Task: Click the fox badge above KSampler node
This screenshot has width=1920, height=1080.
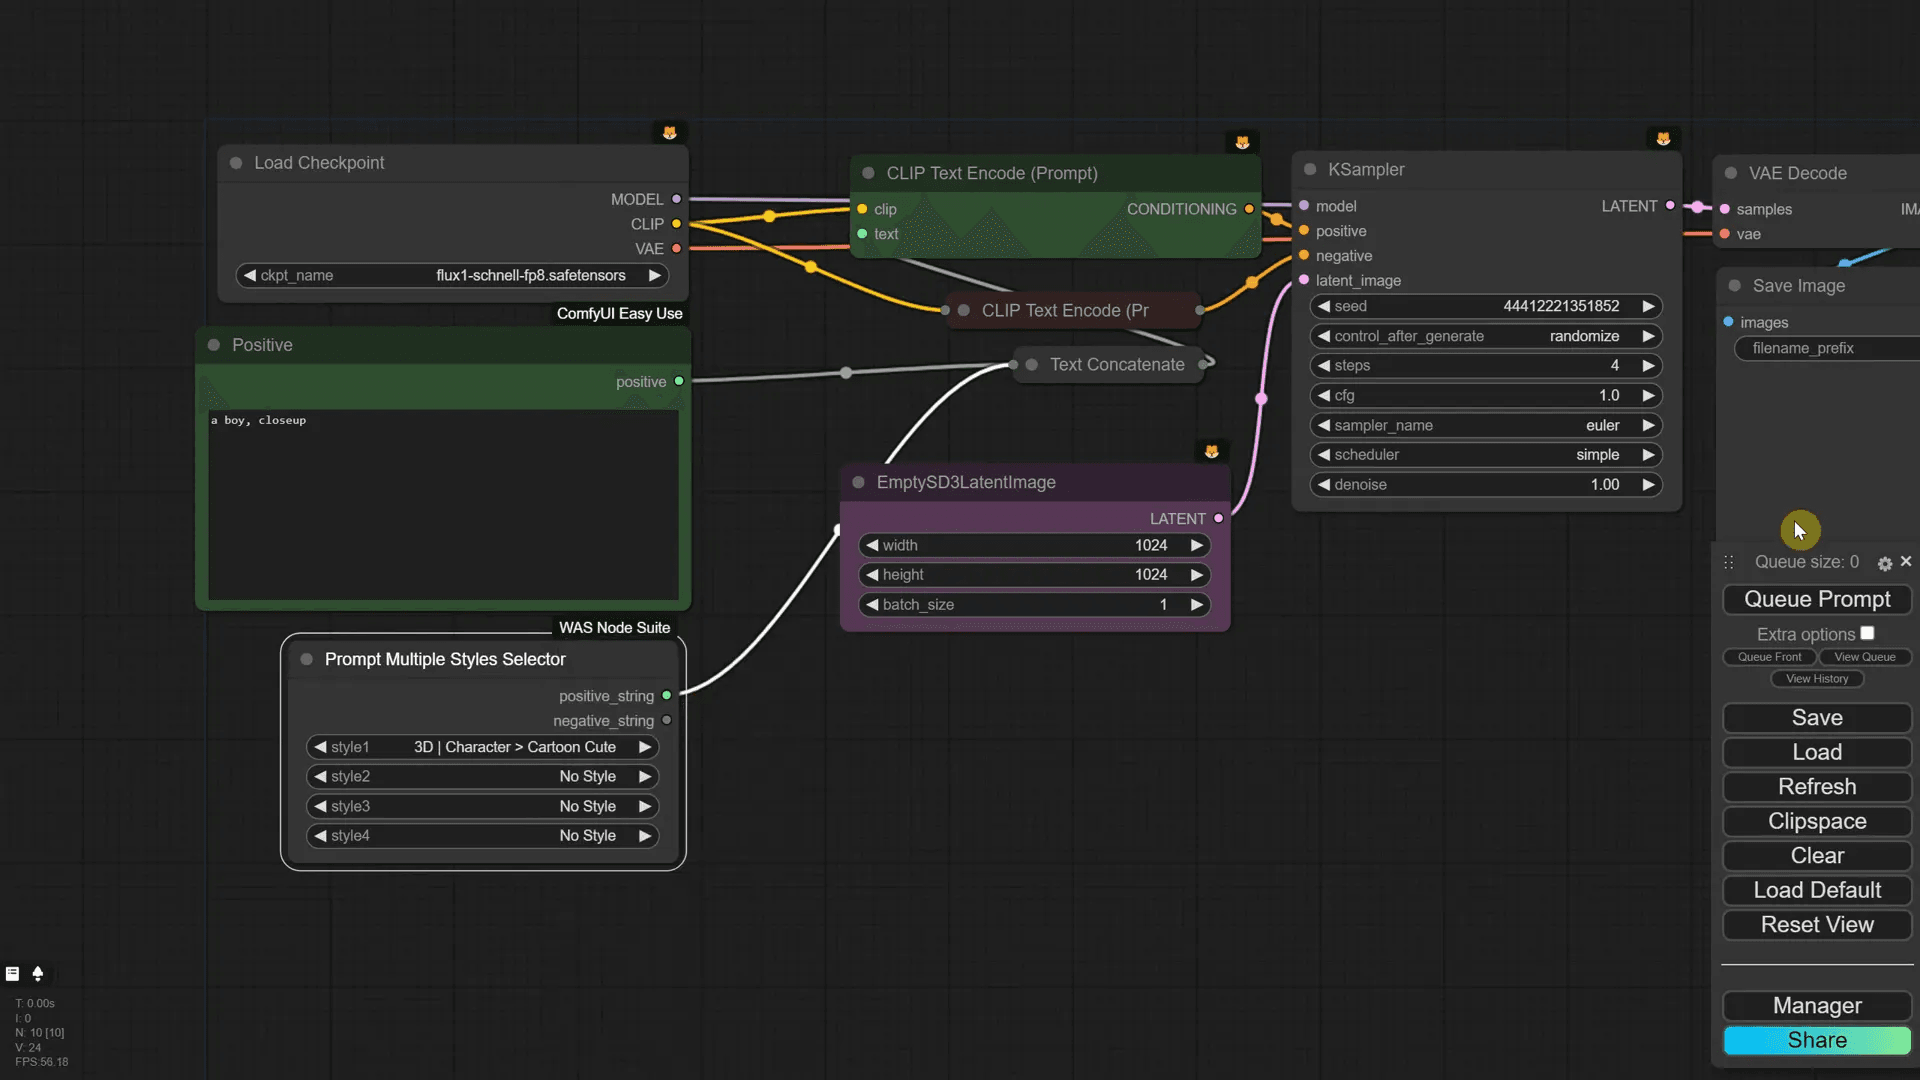Action: (1663, 138)
